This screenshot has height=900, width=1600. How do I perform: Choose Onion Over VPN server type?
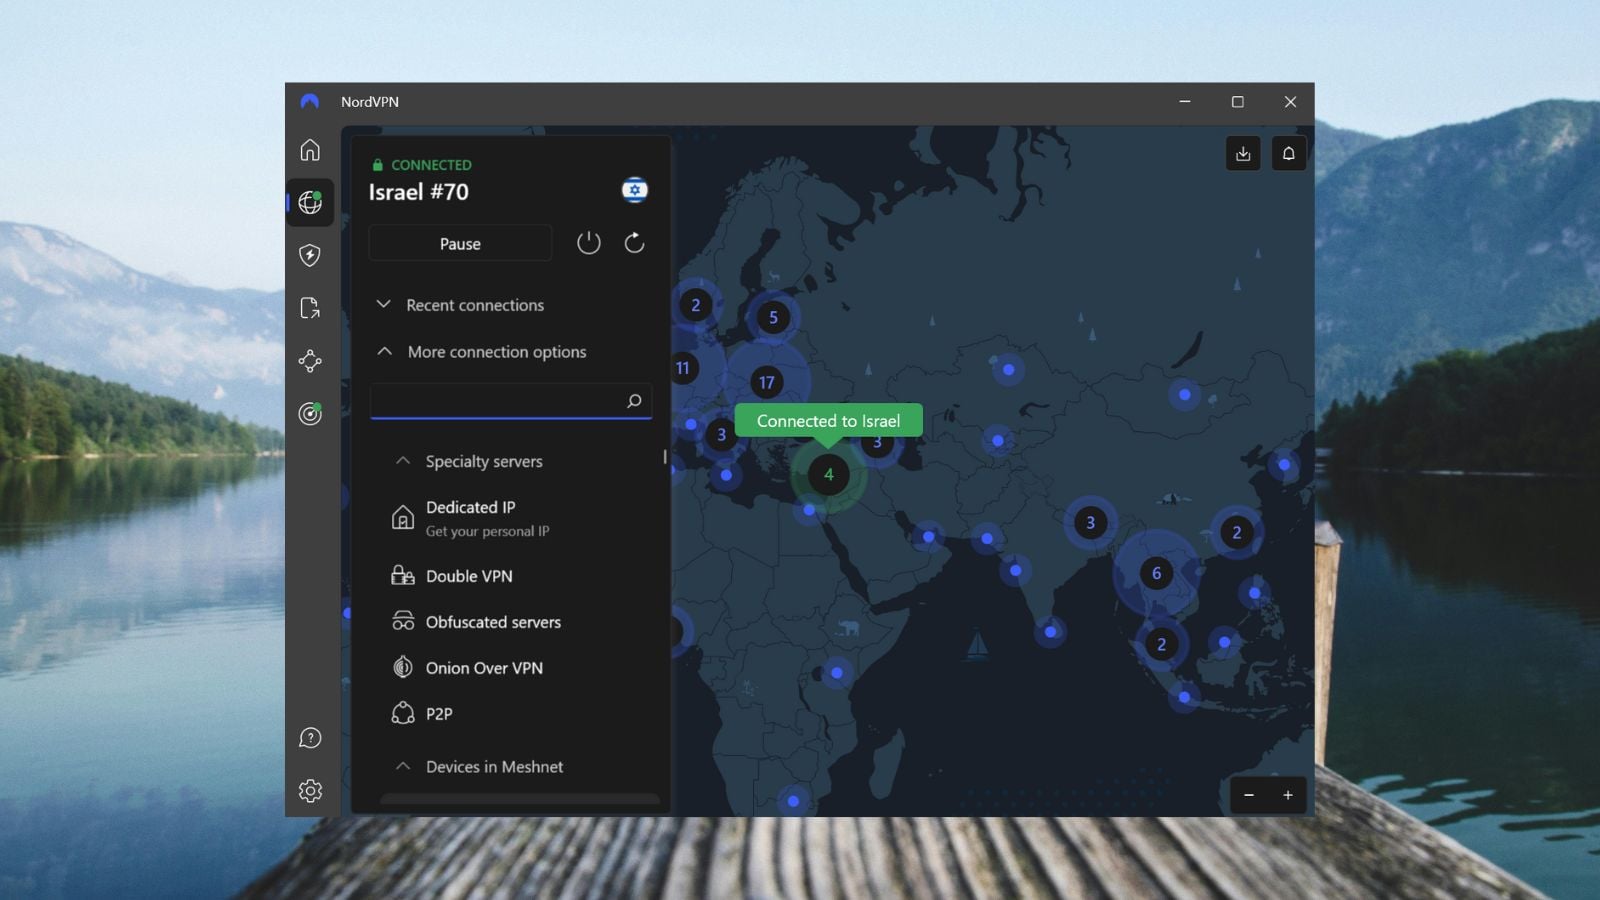[x=484, y=667]
